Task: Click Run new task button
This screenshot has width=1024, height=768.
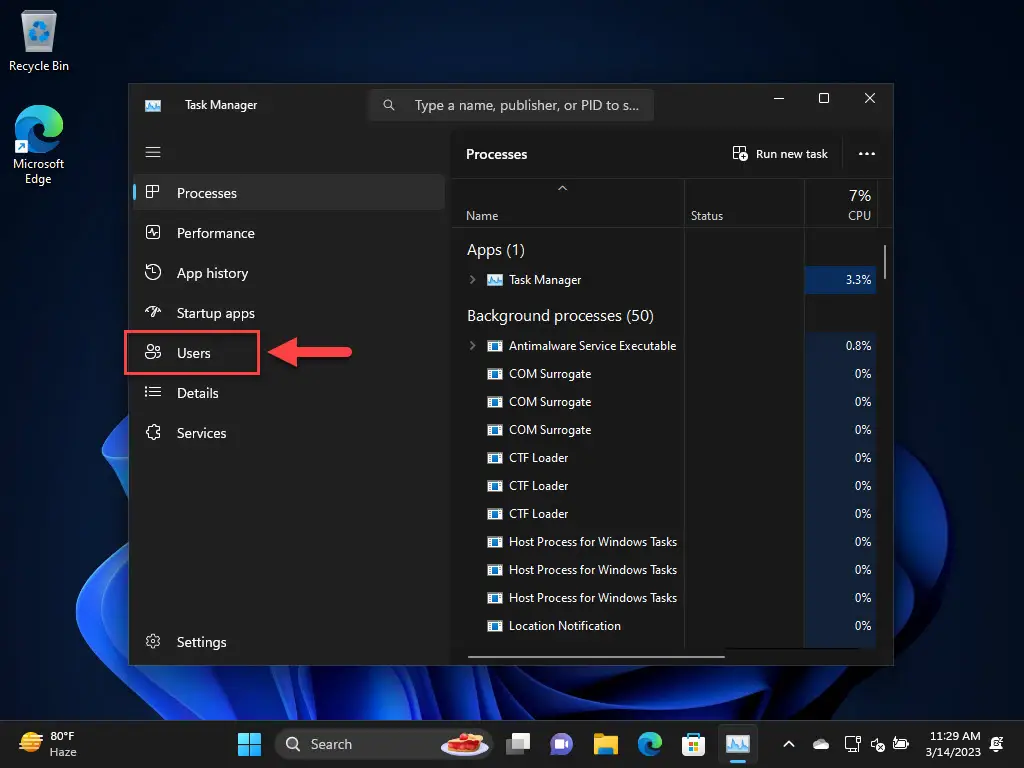Action: coord(780,154)
